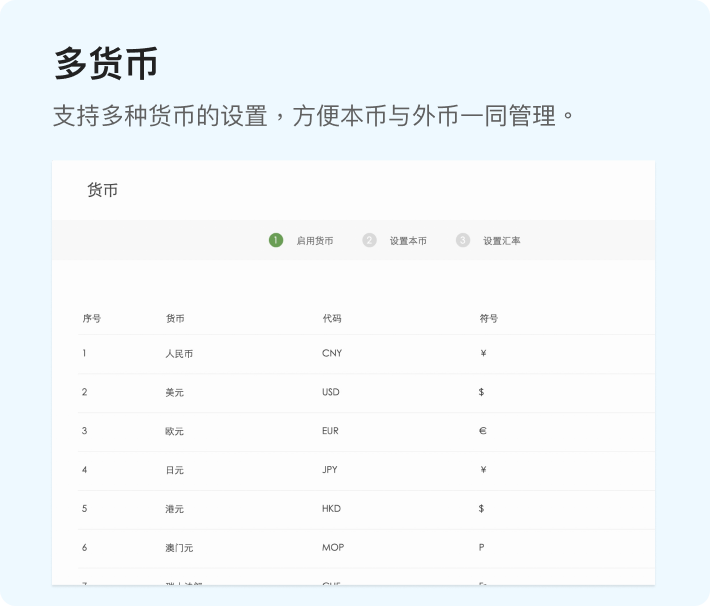Click the € symbol in EUR row
The image size is (710, 606).
483,431
